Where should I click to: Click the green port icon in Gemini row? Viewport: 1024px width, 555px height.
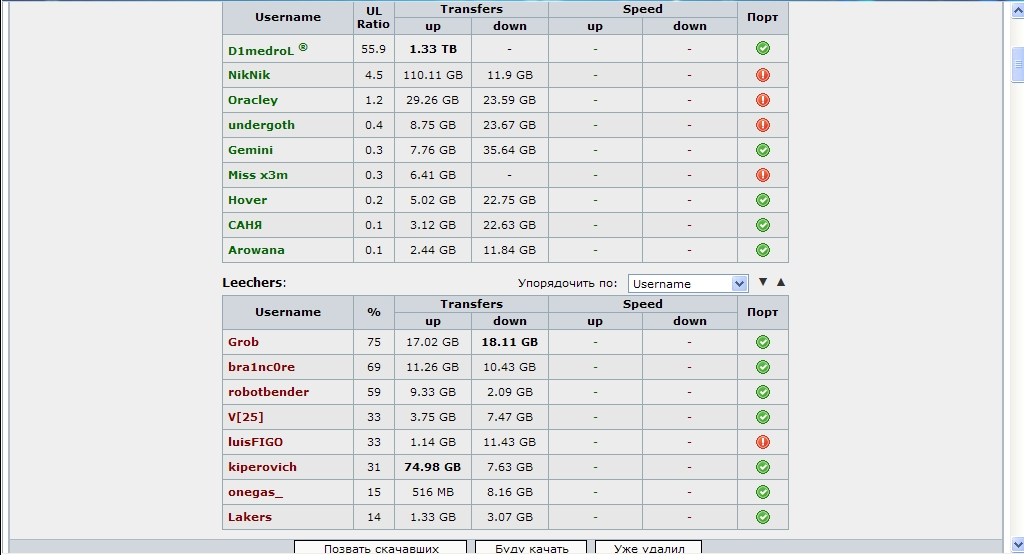762,150
